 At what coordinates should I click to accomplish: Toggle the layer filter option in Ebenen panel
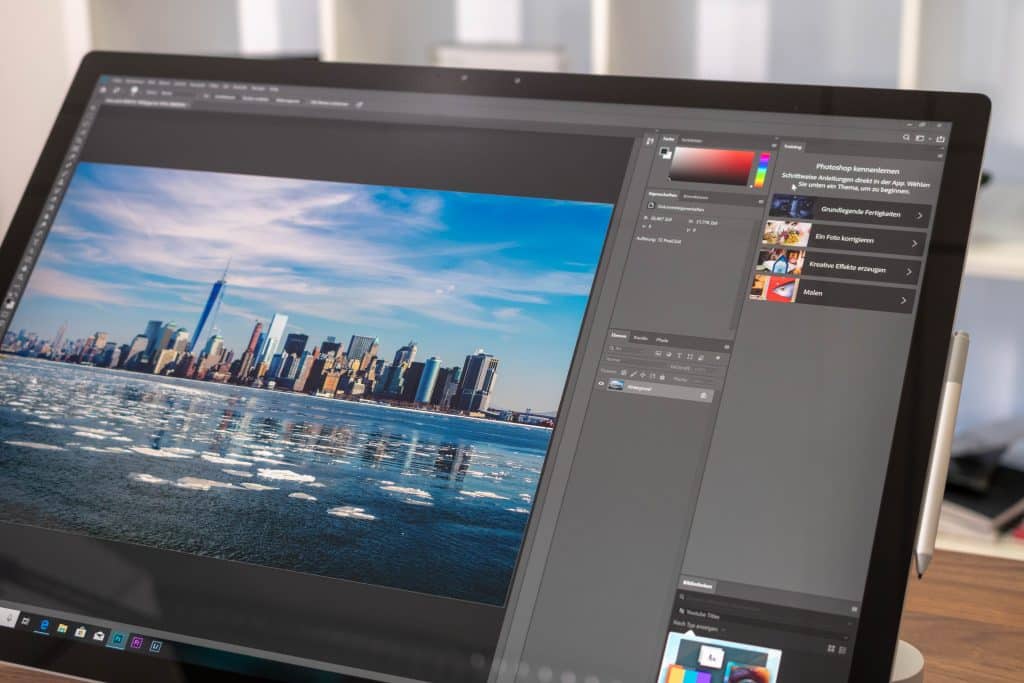(x=718, y=357)
